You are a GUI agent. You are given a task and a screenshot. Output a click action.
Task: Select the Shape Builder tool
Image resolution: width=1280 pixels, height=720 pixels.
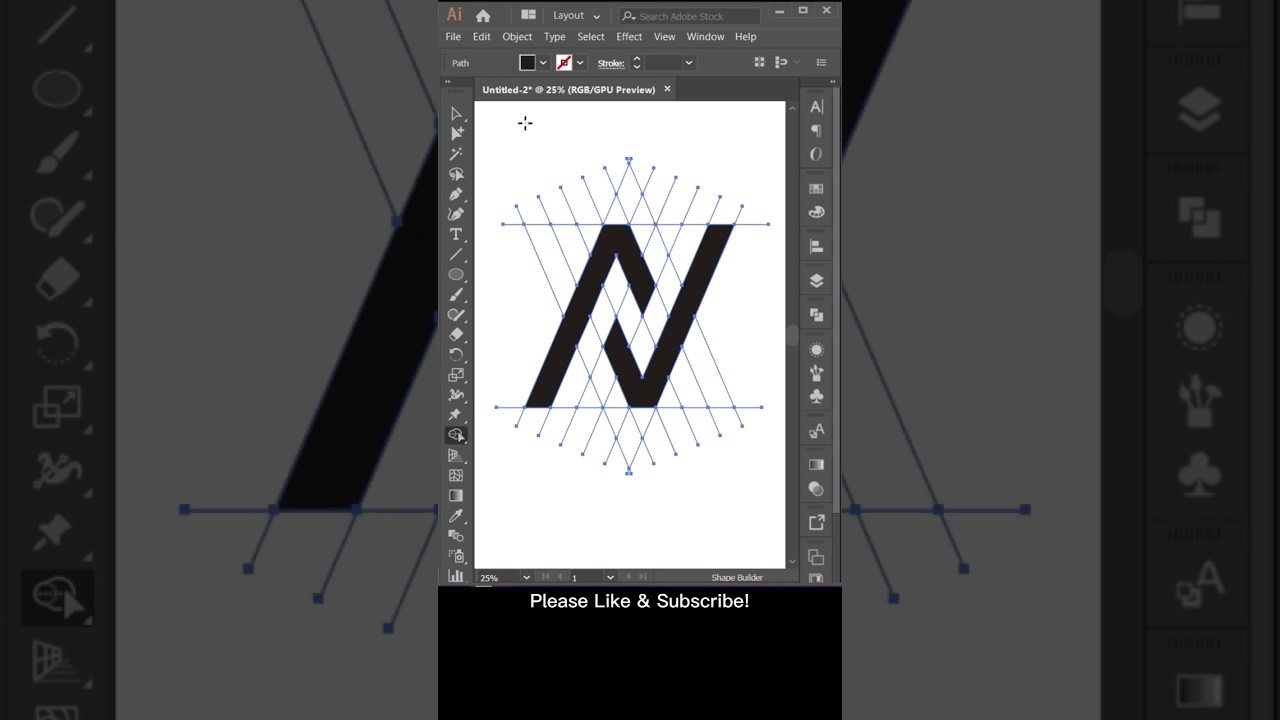tap(456, 435)
